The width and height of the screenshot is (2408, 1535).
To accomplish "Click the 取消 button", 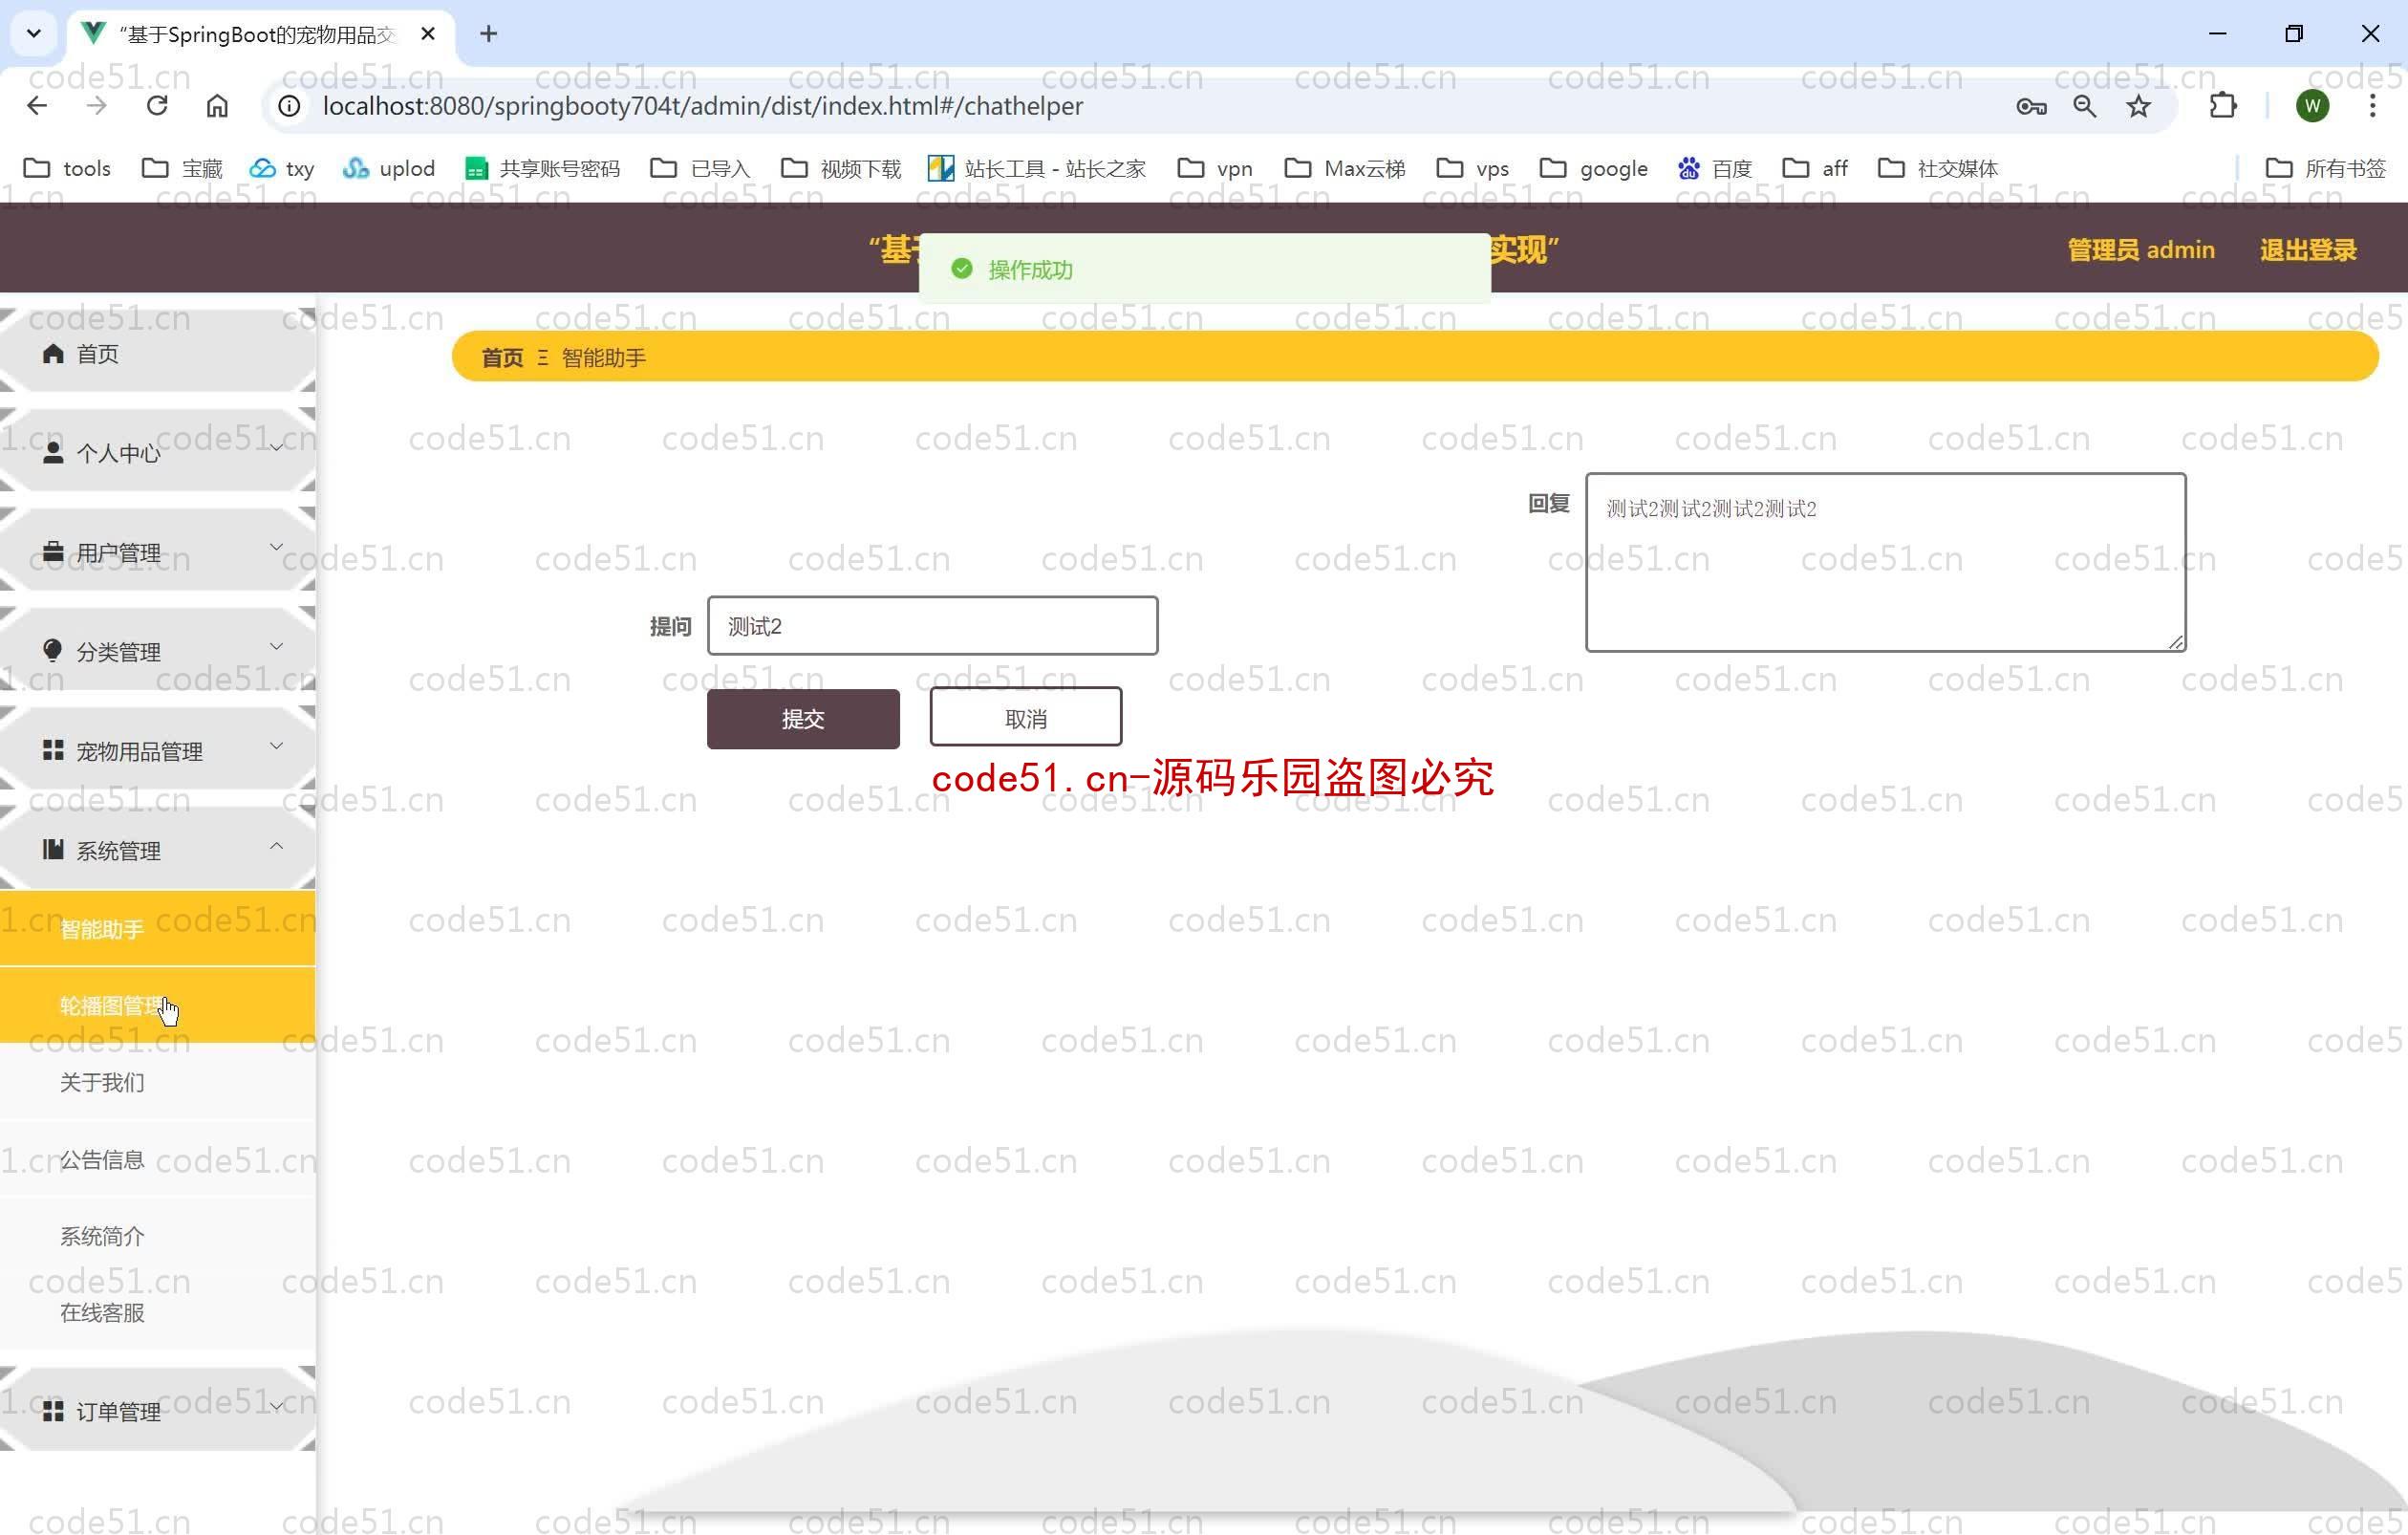I will (1025, 717).
